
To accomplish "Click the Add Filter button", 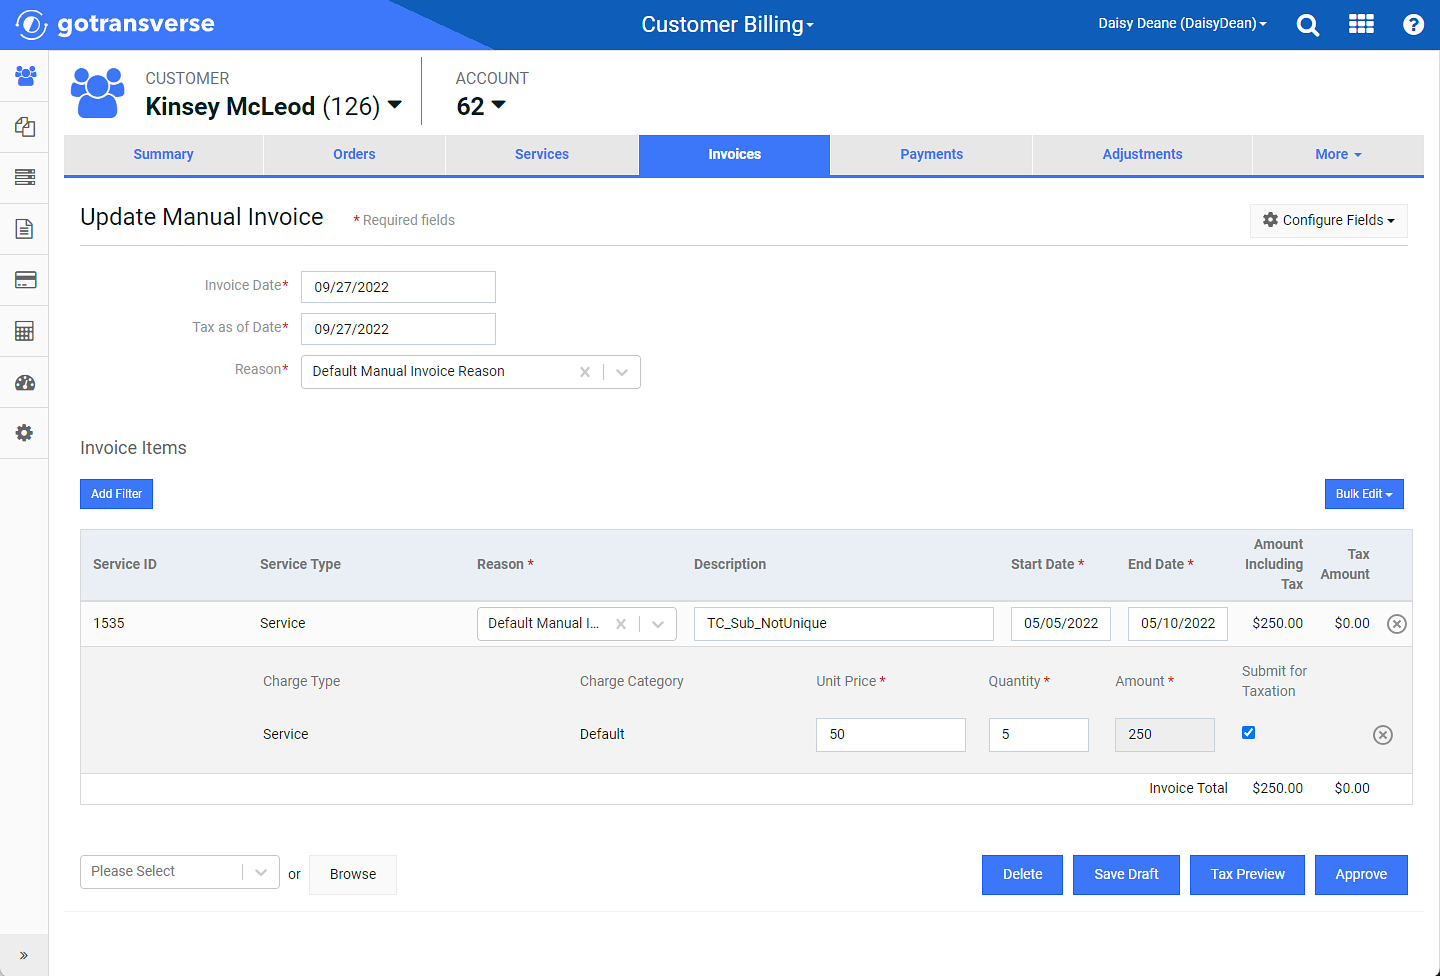I will point(116,494).
